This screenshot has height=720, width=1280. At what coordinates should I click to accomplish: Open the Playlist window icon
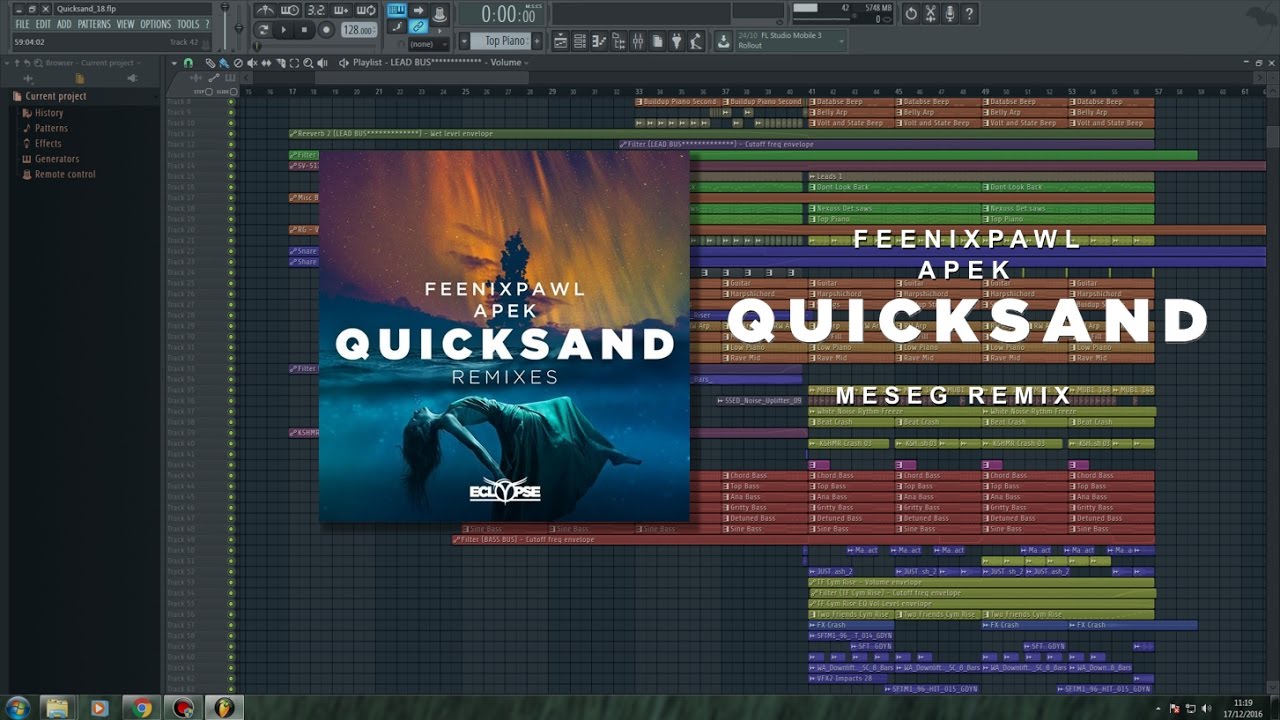(559, 41)
